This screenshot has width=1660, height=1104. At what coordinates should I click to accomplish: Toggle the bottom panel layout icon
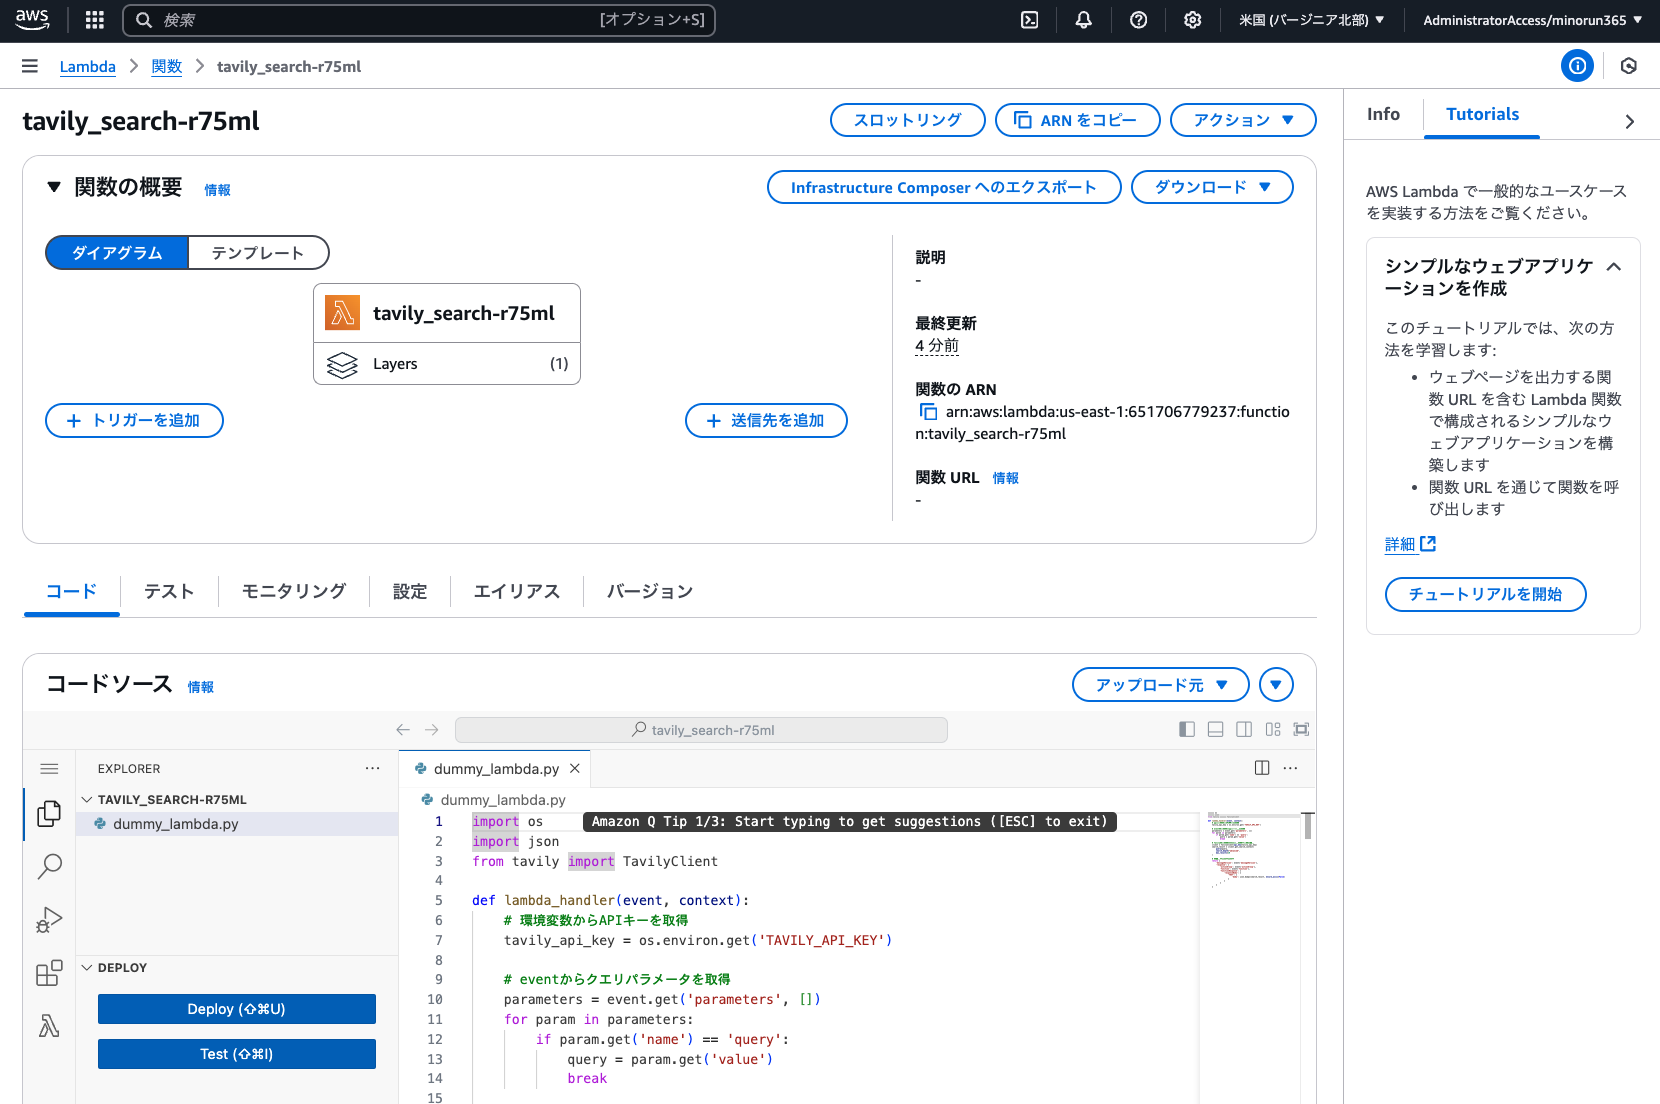tap(1216, 730)
